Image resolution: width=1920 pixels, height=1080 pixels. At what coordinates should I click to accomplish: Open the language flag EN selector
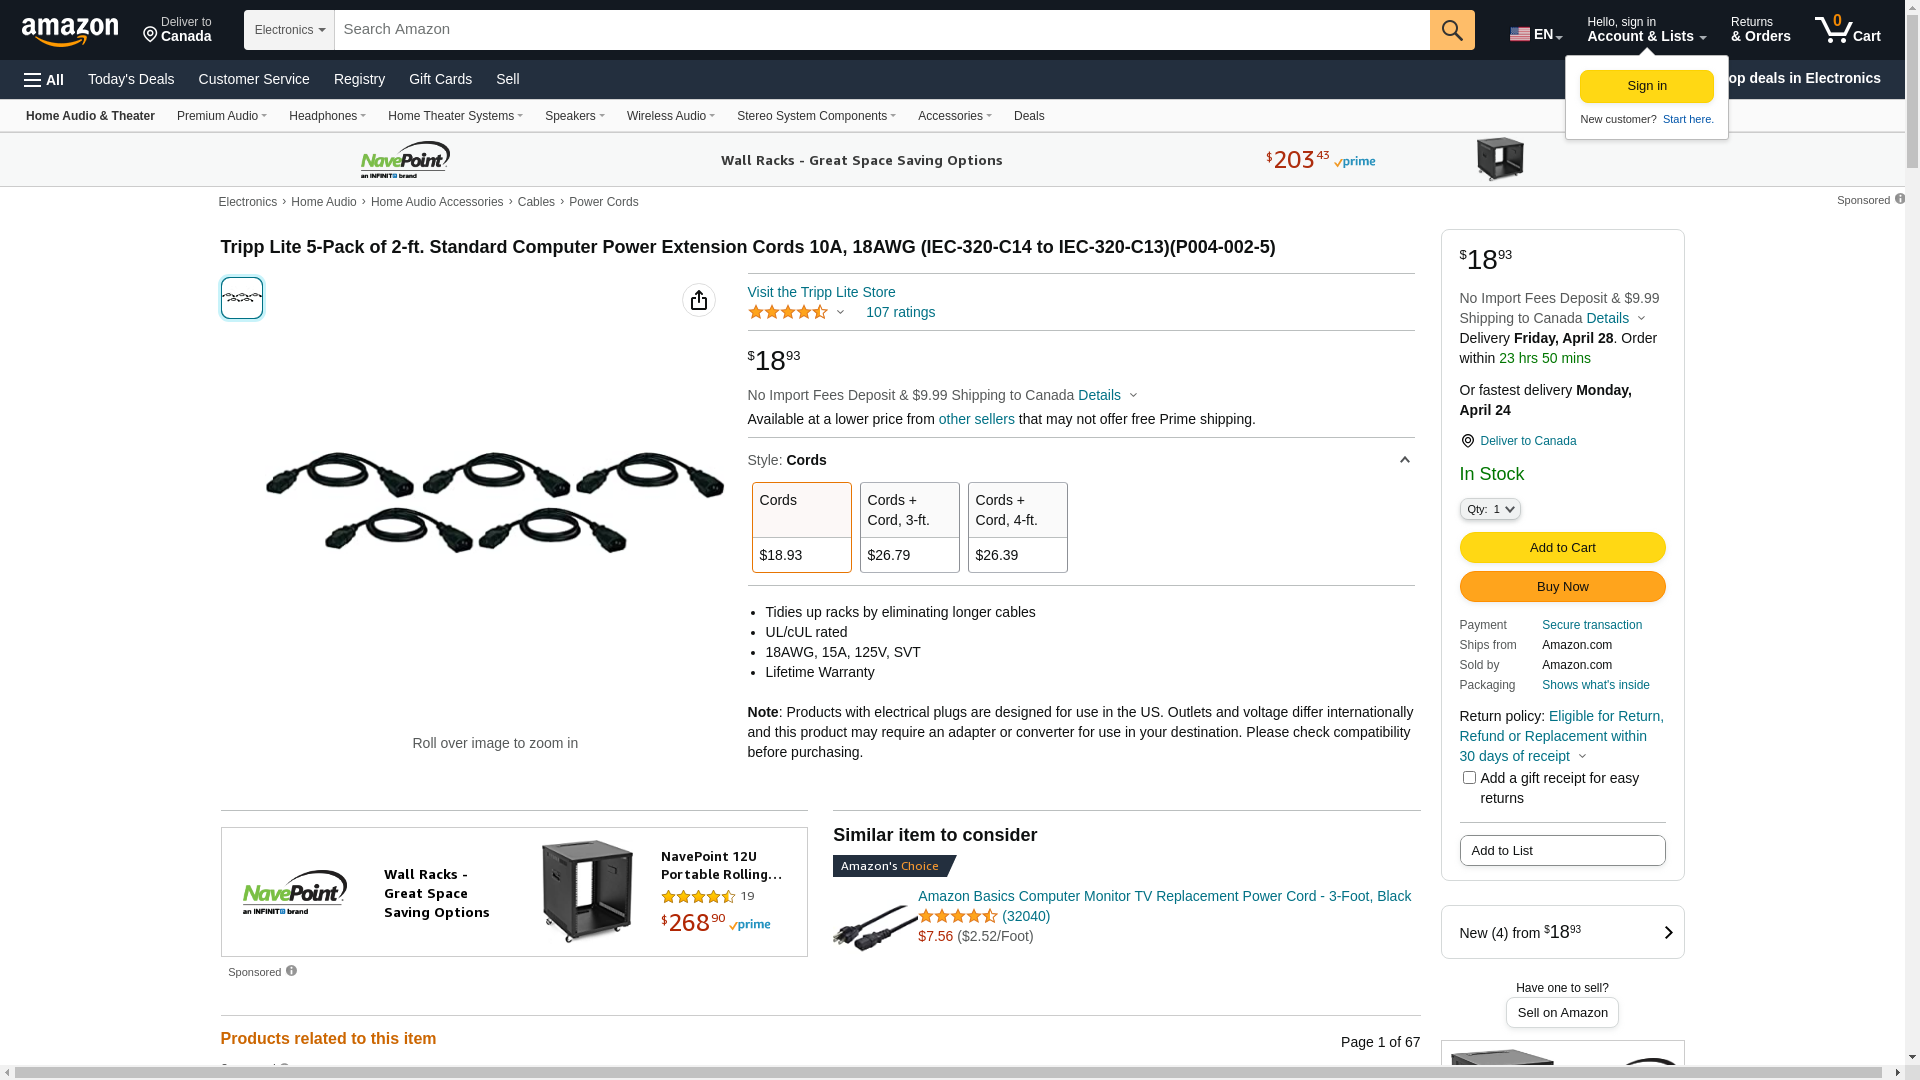pyautogui.click(x=1535, y=34)
